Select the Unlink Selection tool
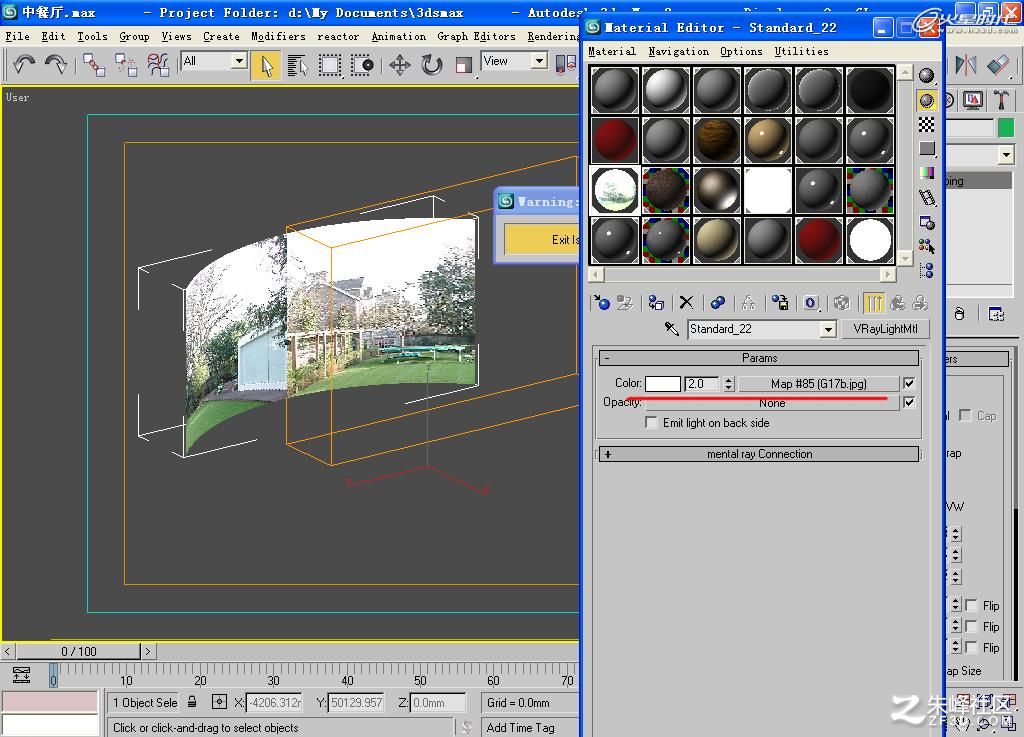Viewport: 1024px width, 737px height. click(x=125, y=65)
